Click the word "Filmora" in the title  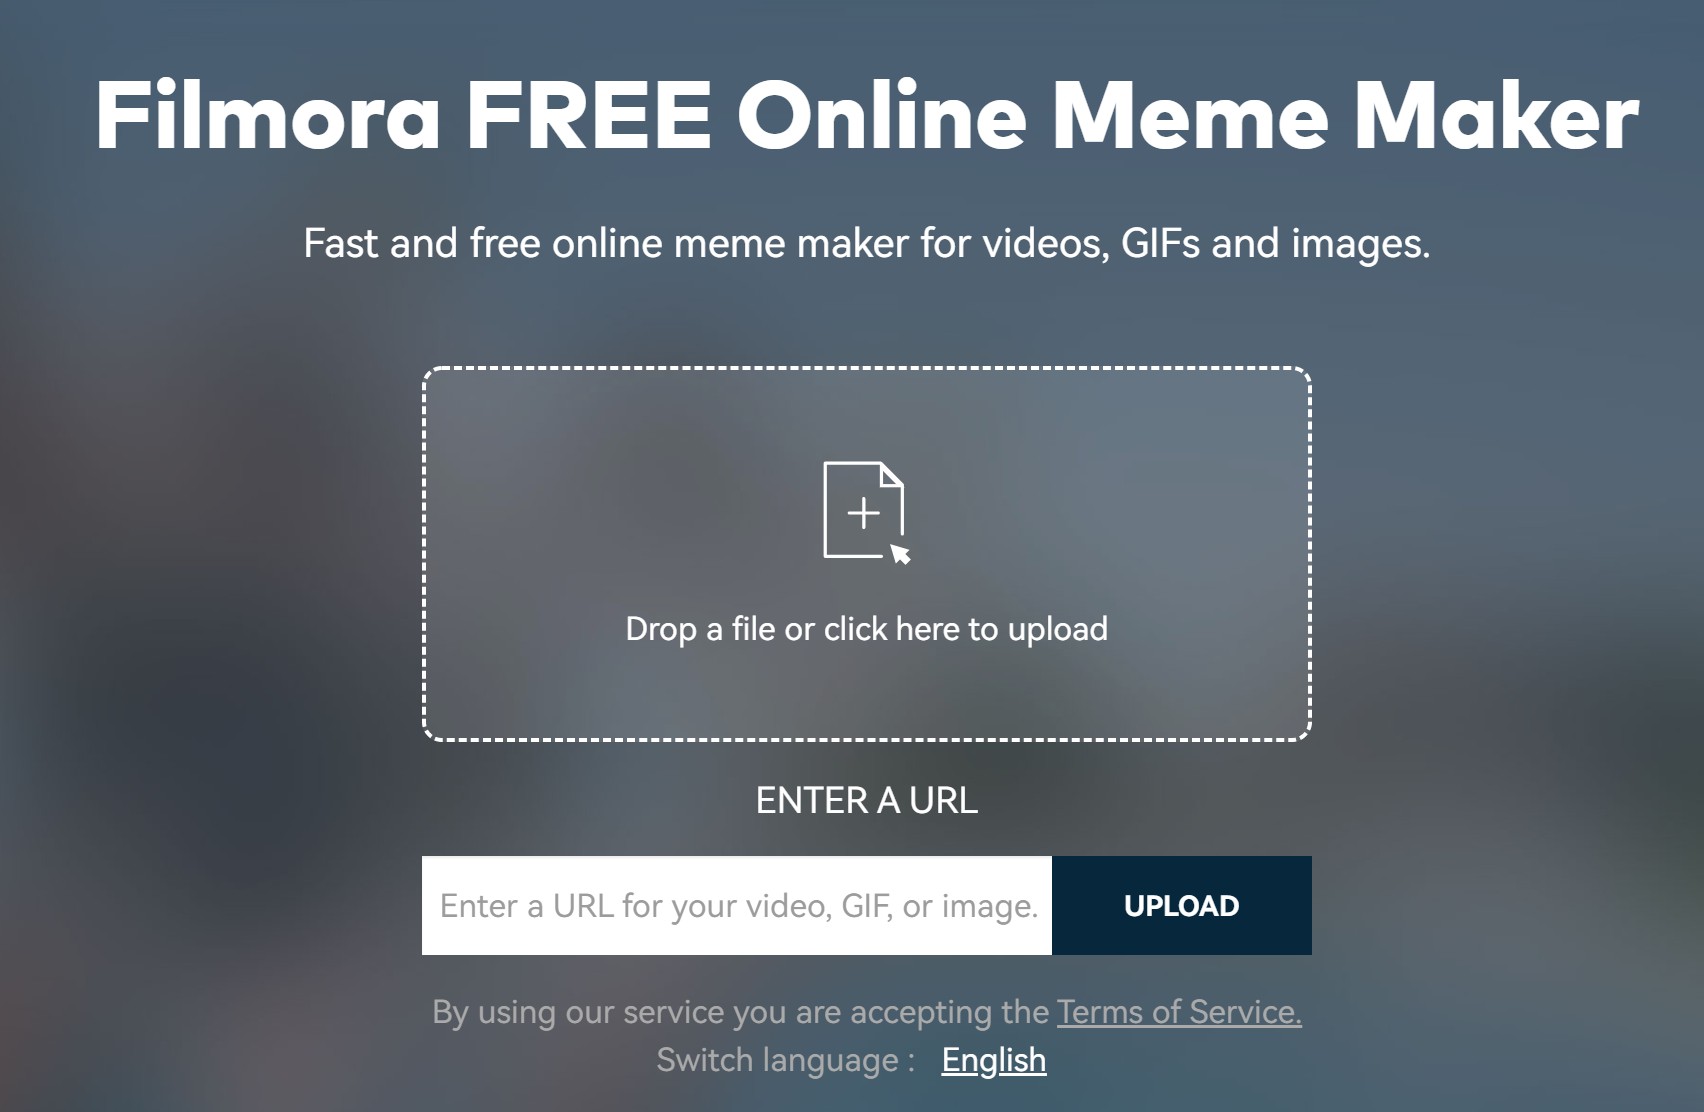(268, 115)
